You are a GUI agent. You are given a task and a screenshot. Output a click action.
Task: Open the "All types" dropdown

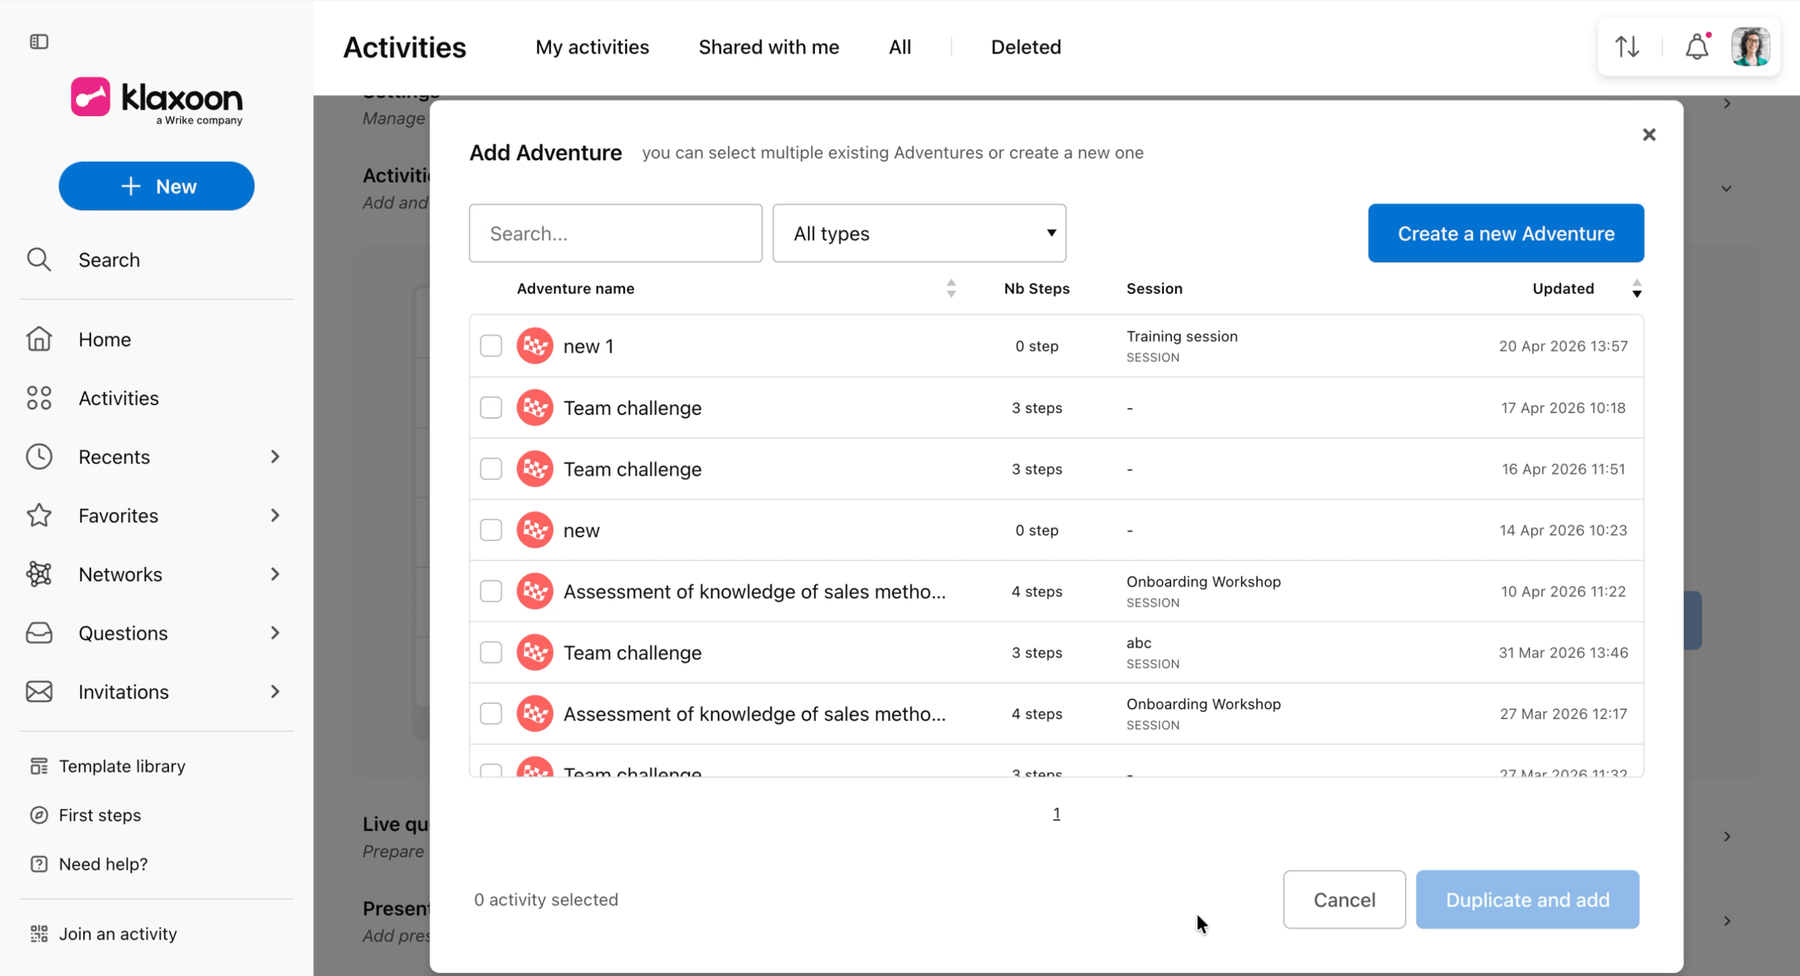(919, 233)
